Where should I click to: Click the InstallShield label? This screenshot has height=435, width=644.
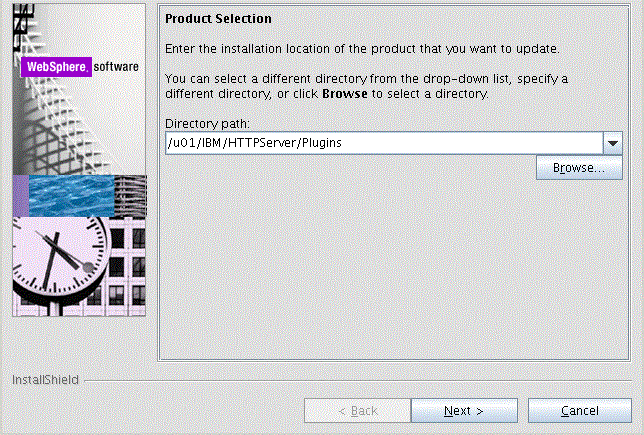point(45,380)
